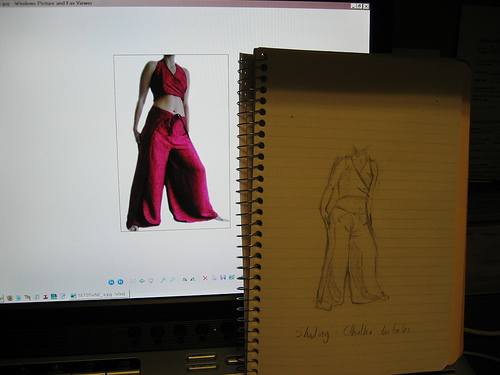The image size is (500, 375).
Task: Click the Zoom In magnifier
Action: pos(163,280)
